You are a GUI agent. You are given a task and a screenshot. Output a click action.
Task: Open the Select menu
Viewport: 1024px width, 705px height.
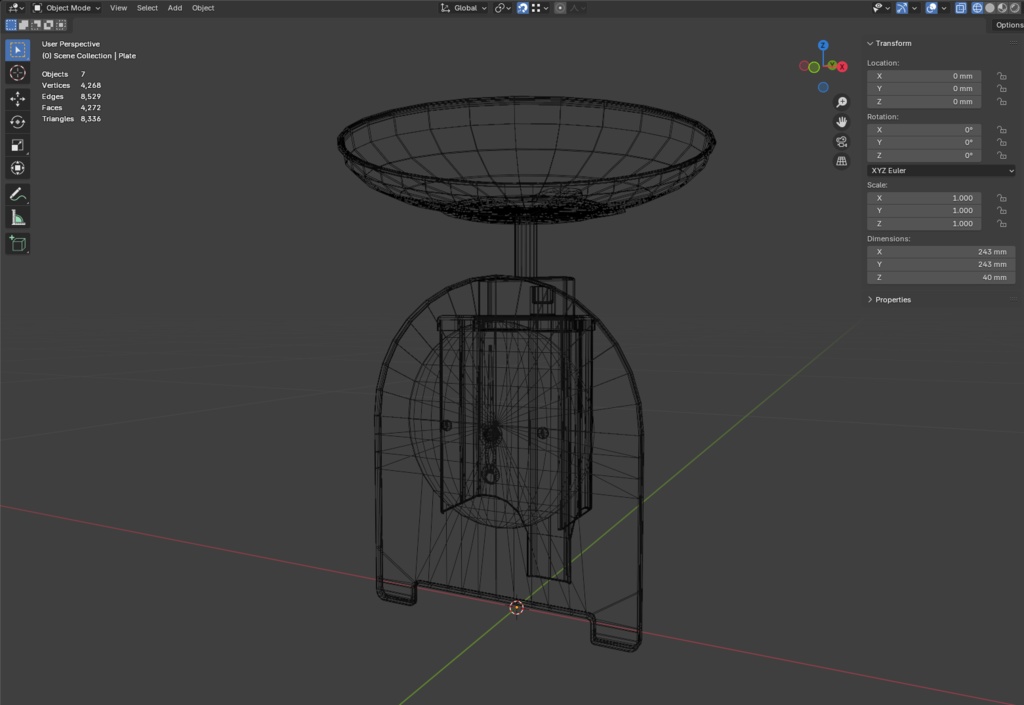tap(147, 8)
